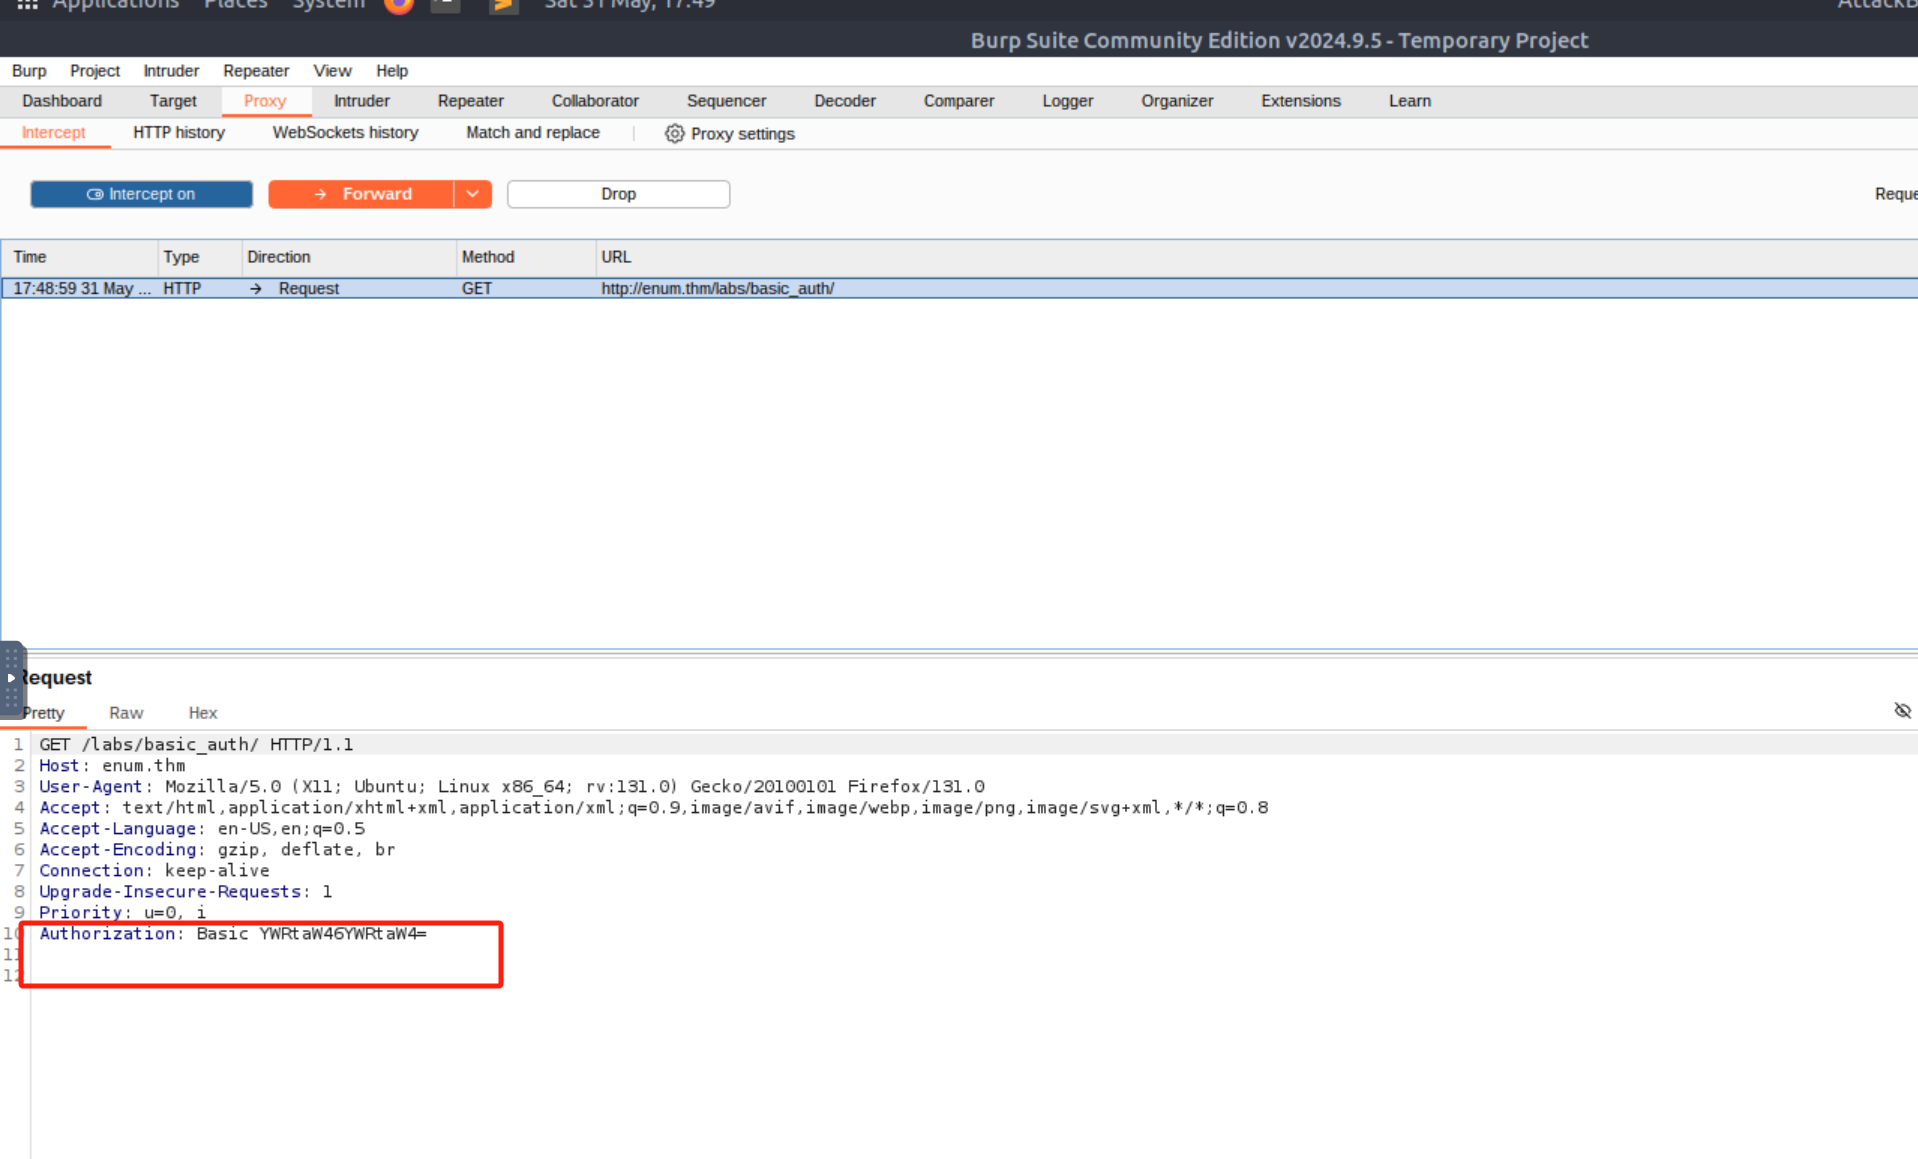The height and width of the screenshot is (1159, 1918).
Task: Open the Project menu
Action: pos(95,71)
